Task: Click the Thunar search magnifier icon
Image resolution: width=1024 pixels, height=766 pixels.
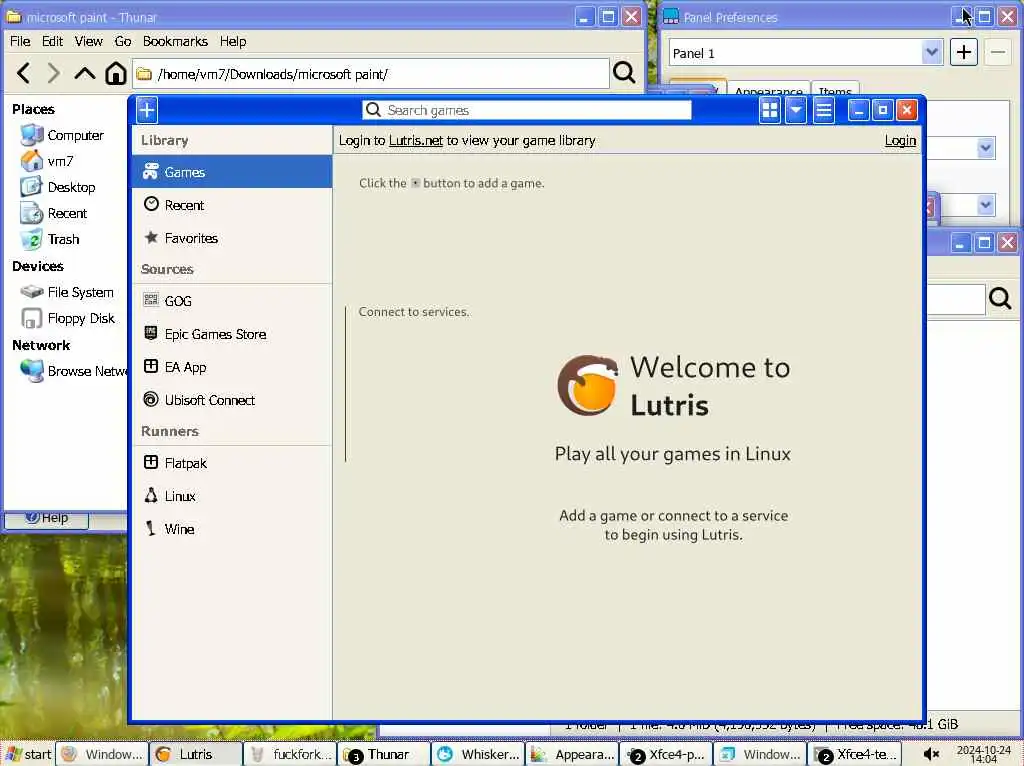Action: click(624, 72)
